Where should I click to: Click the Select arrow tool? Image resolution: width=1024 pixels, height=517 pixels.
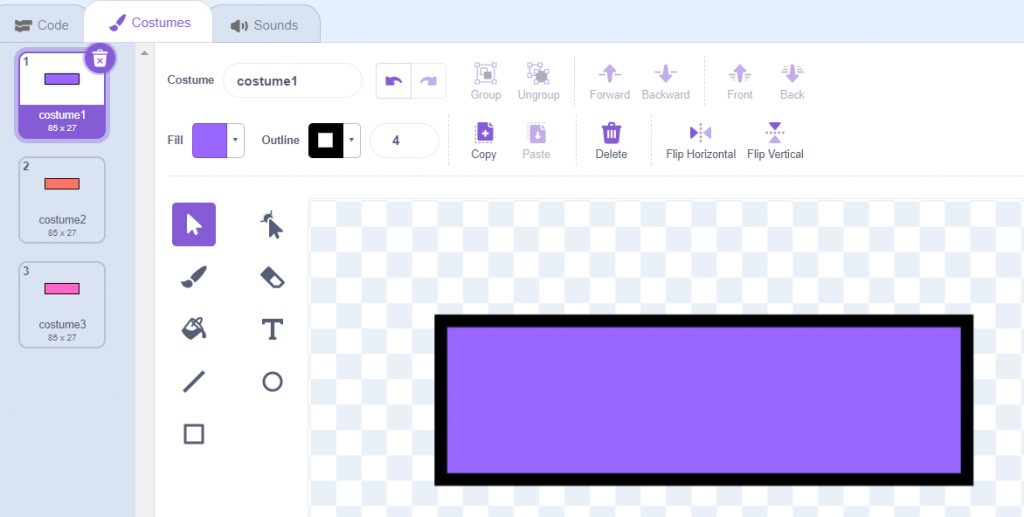tap(194, 224)
